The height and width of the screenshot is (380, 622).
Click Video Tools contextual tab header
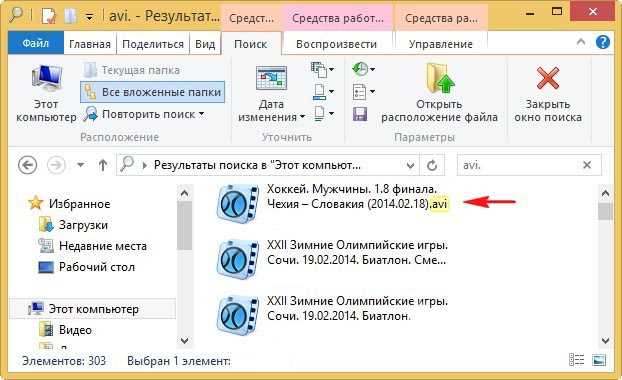tap(338, 18)
